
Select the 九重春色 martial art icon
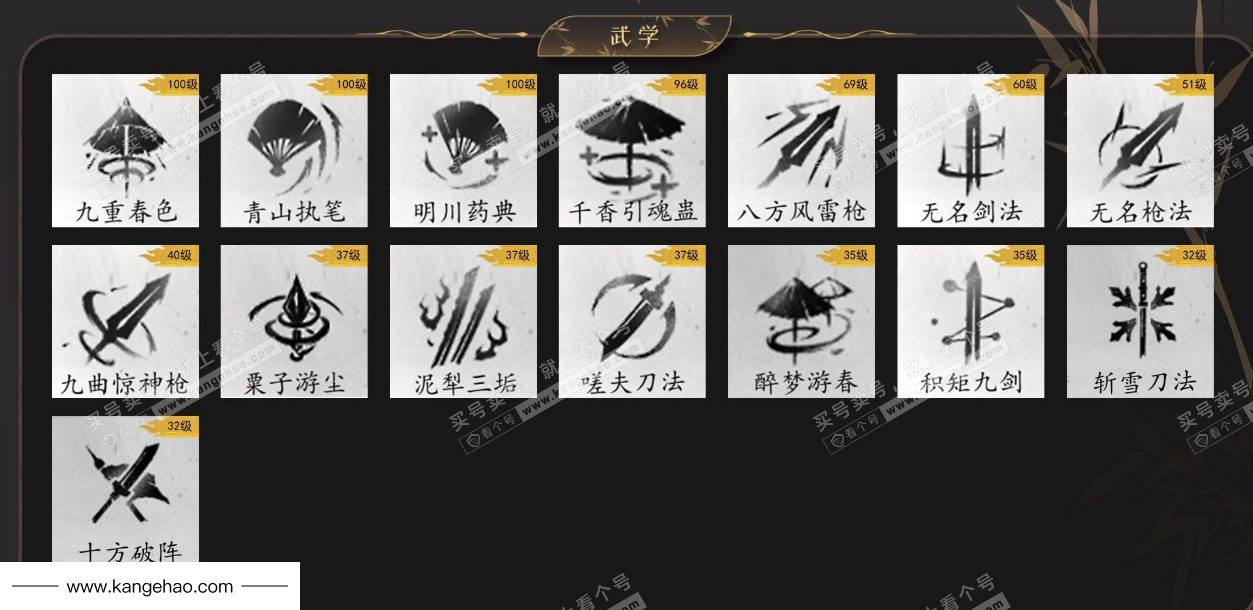click(x=125, y=151)
